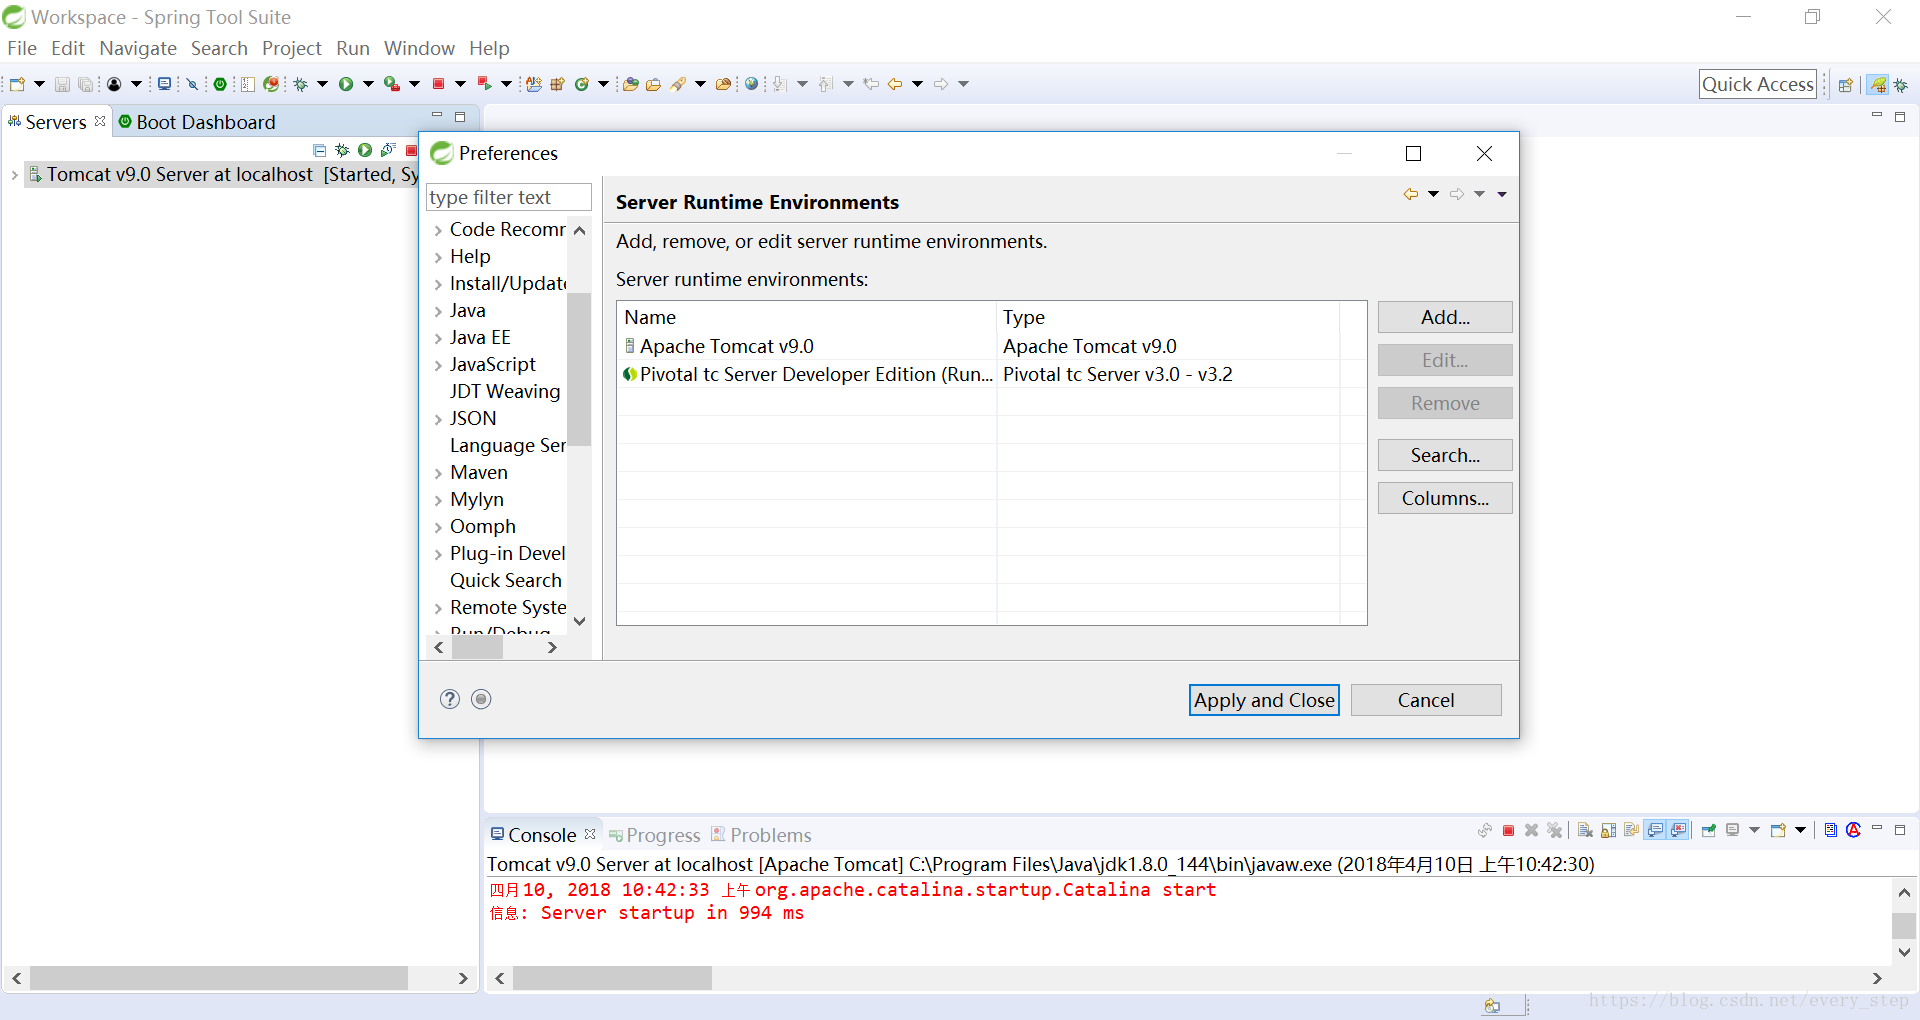Open the Project menu
The height and width of the screenshot is (1020, 1920).
292,48
